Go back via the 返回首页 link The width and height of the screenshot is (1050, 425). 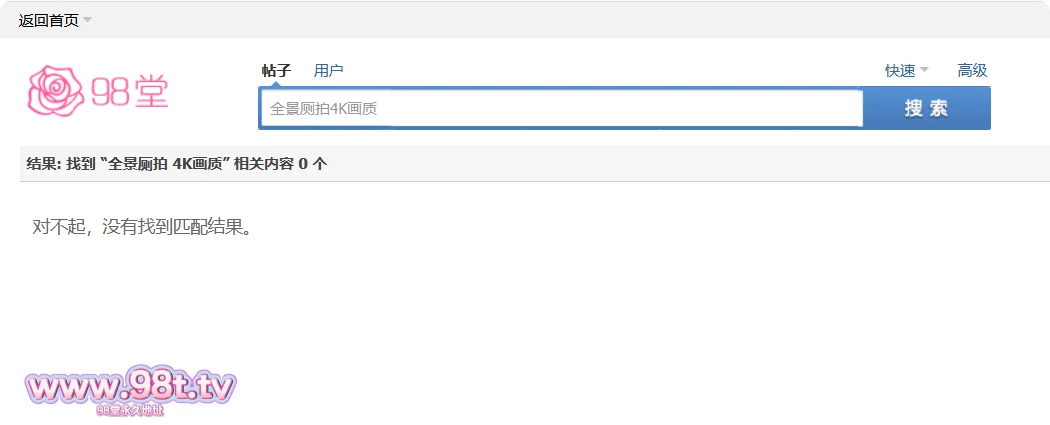pyautogui.click(x=48, y=20)
